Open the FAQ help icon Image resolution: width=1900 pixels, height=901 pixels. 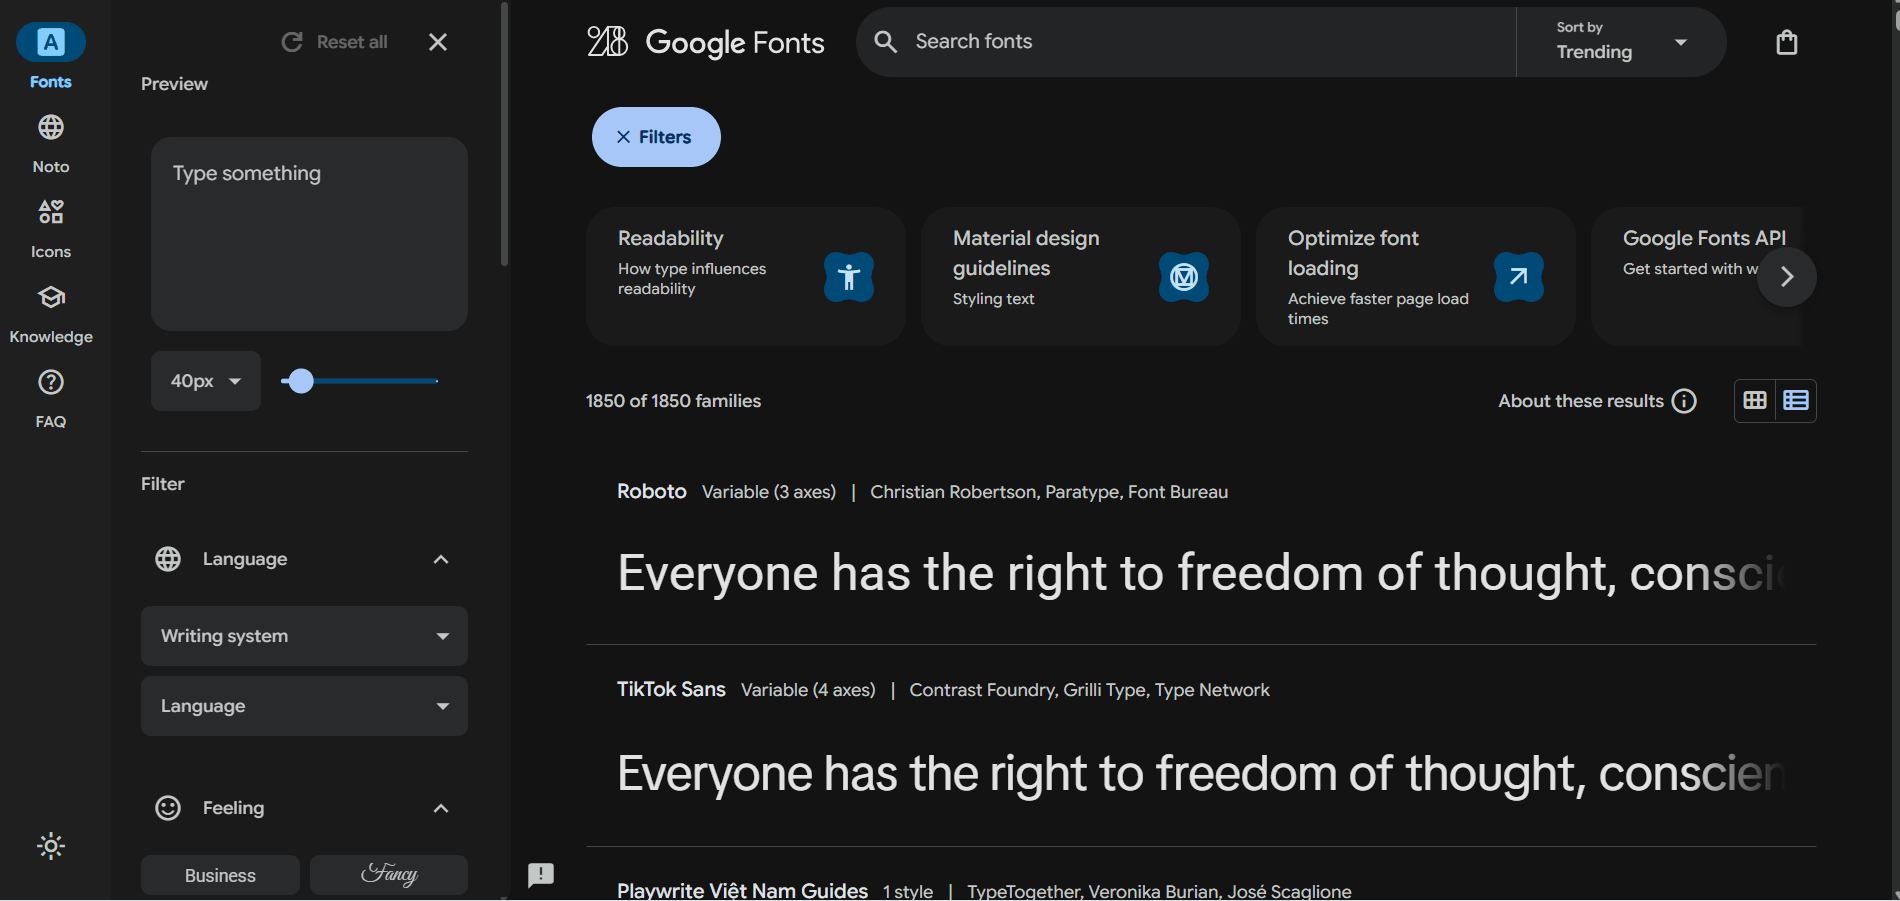[51, 382]
